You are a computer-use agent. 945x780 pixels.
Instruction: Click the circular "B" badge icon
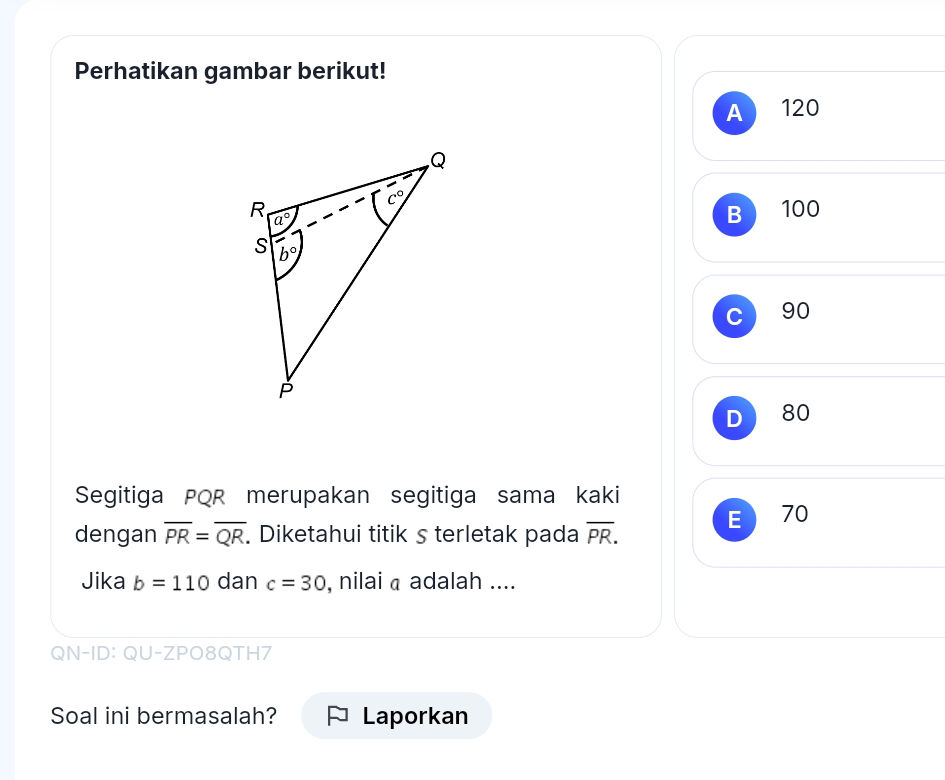pyautogui.click(x=733, y=215)
